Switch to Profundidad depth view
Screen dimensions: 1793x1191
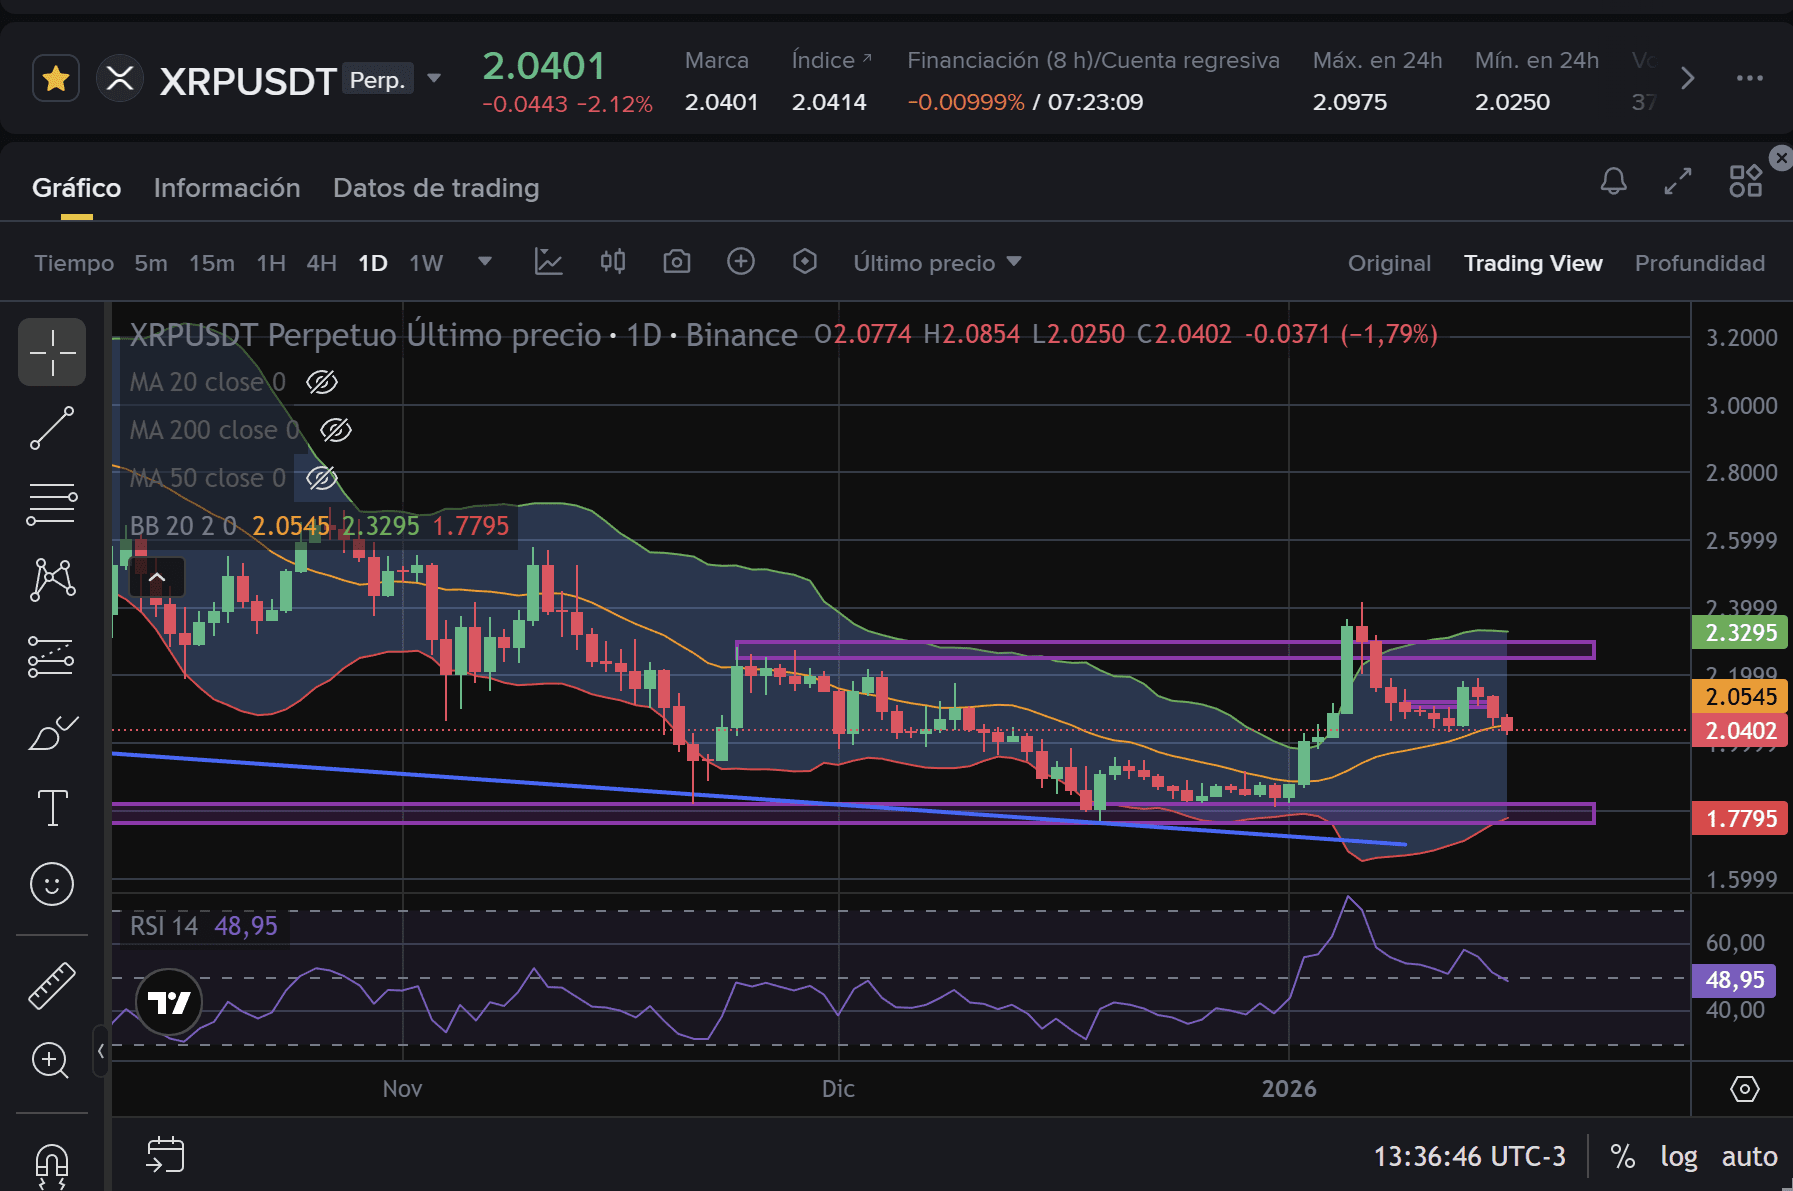pos(1699,263)
